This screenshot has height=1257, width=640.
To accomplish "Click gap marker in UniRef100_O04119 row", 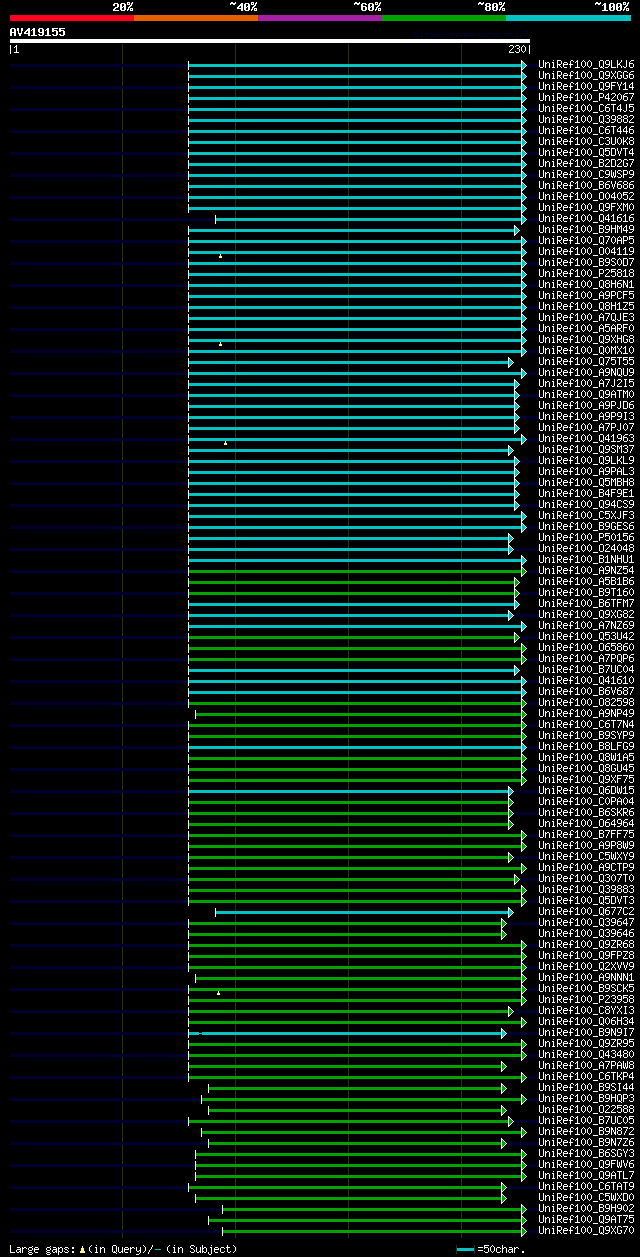I will tap(221, 256).
